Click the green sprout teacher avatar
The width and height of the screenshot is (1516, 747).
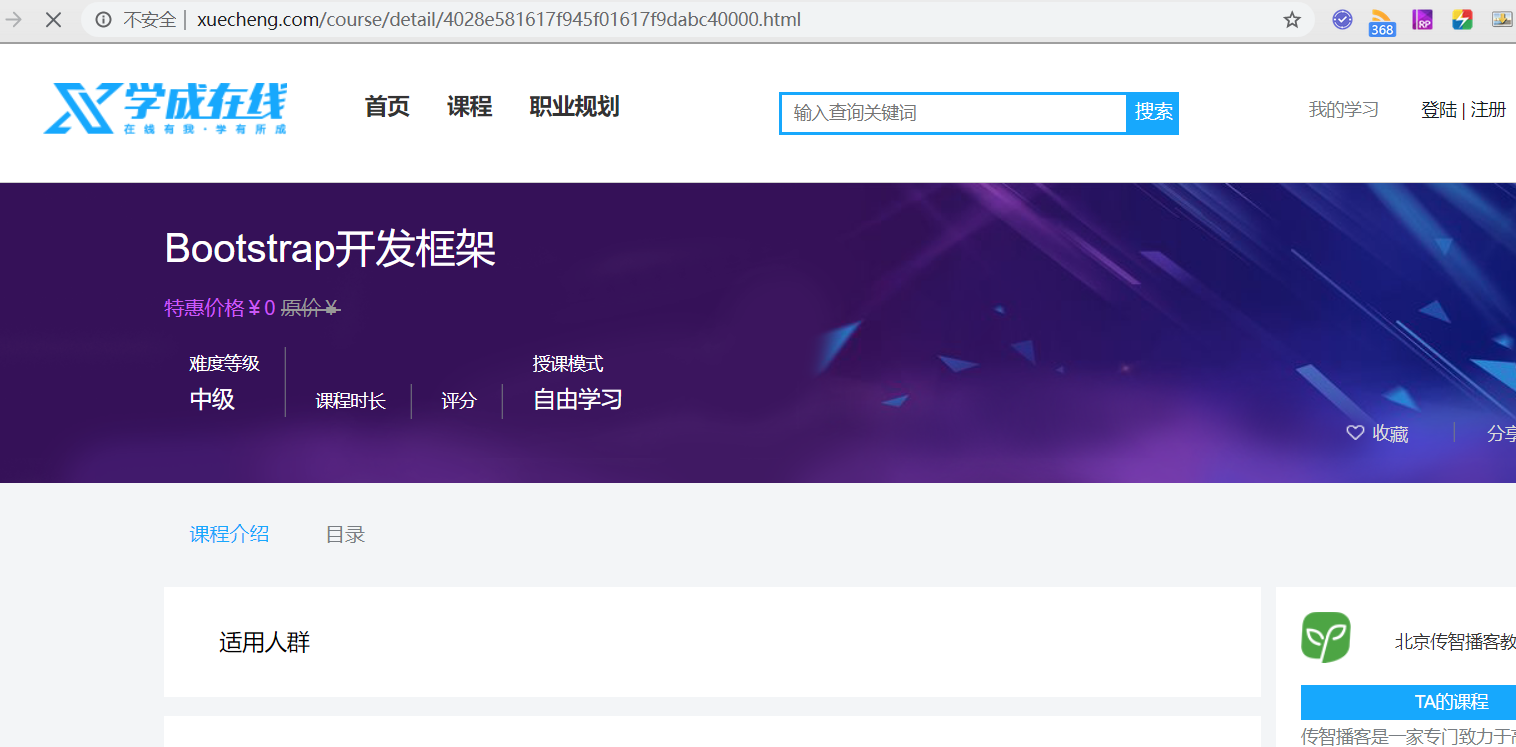click(1325, 637)
